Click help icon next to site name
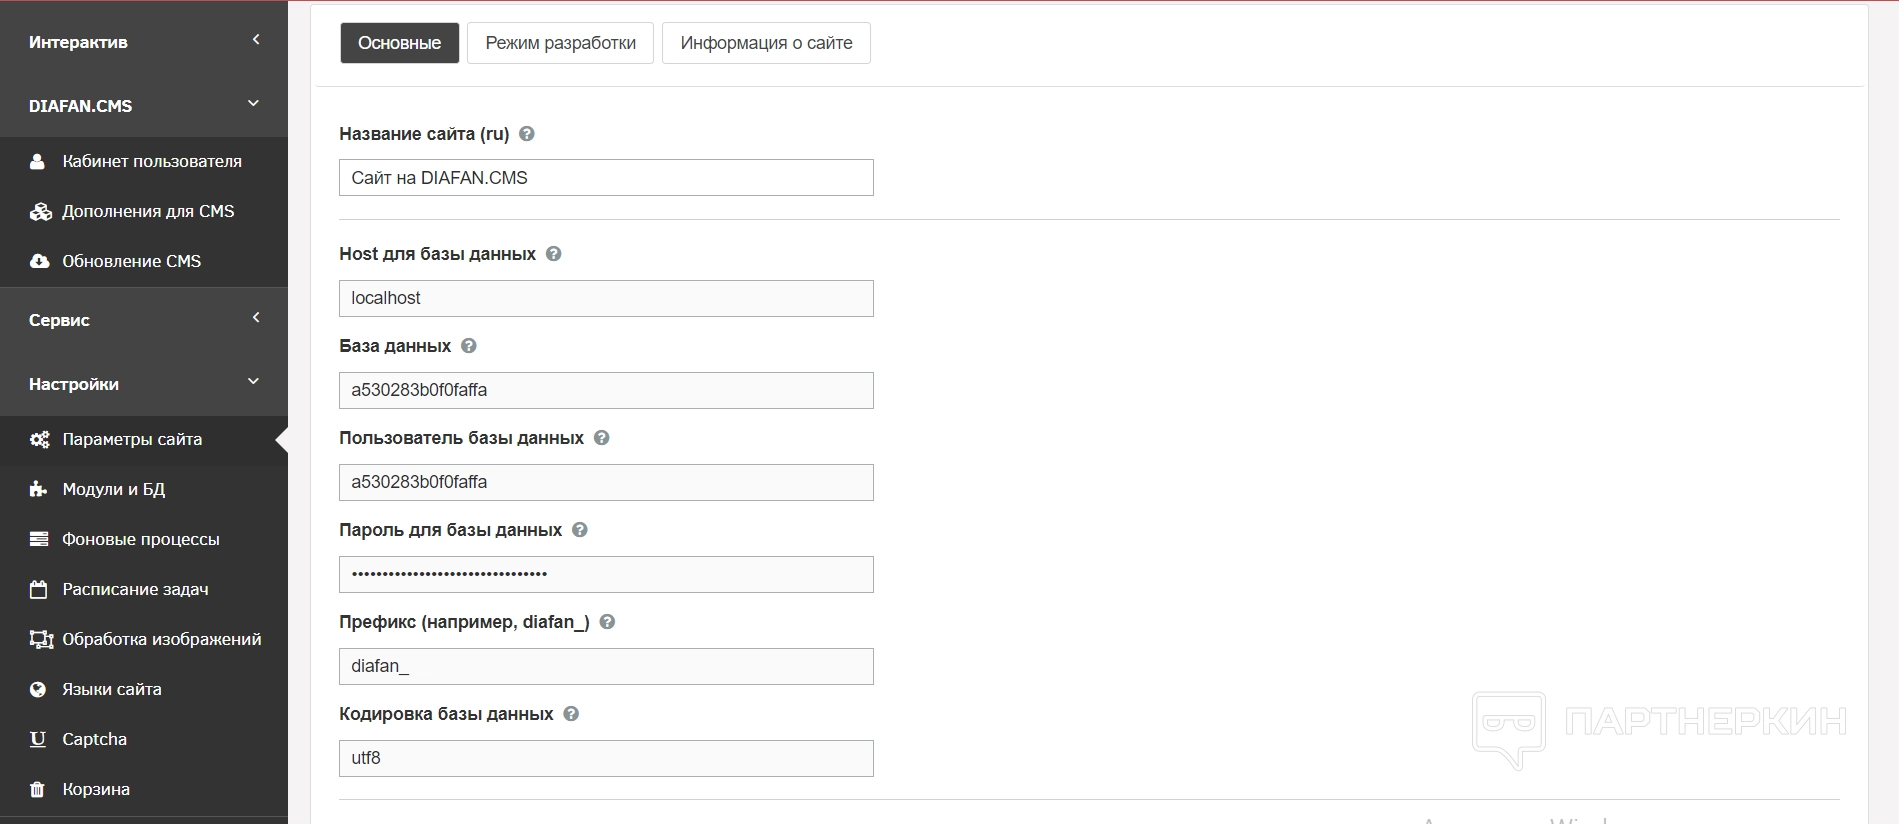 [527, 134]
